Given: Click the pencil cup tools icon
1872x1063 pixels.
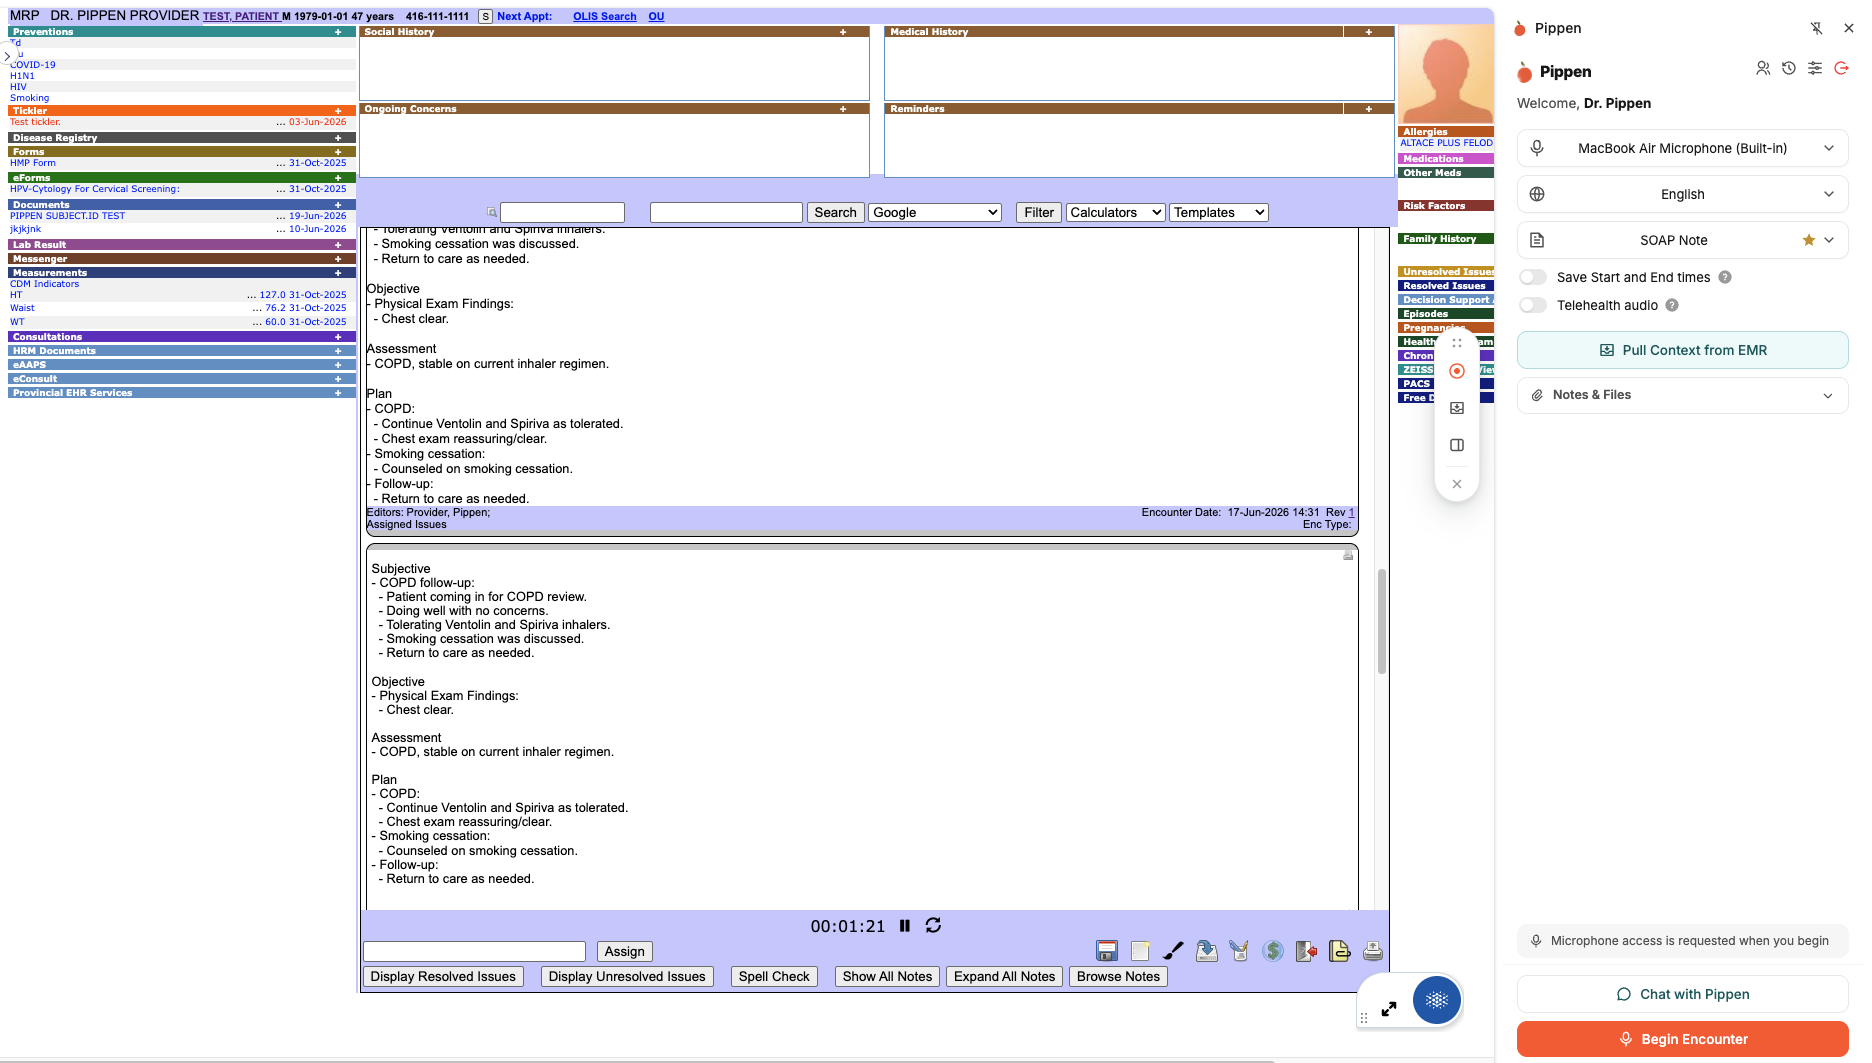Looking at the screenshot, I should pyautogui.click(x=1239, y=951).
